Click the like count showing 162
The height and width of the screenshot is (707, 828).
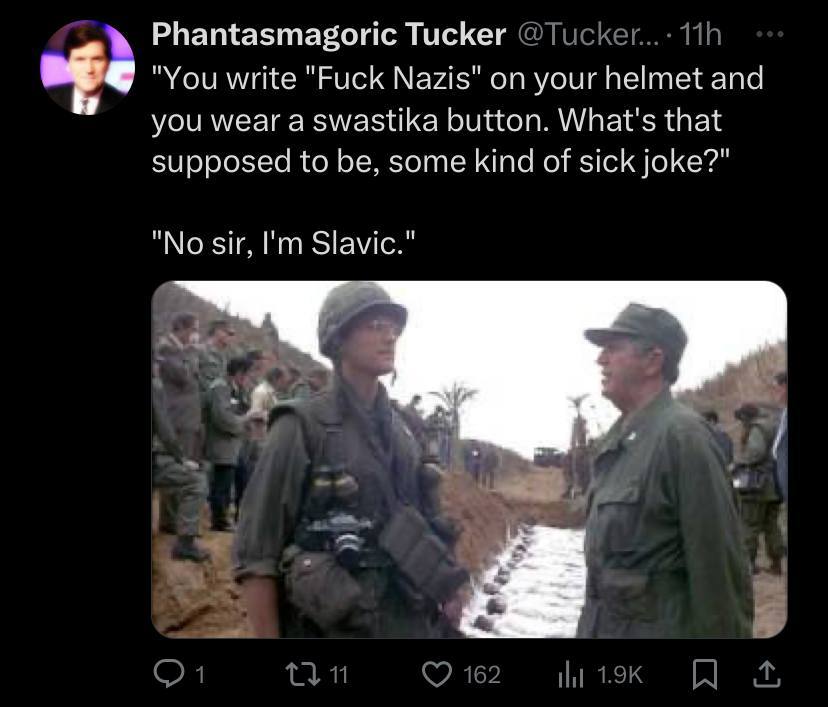click(482, 675)
